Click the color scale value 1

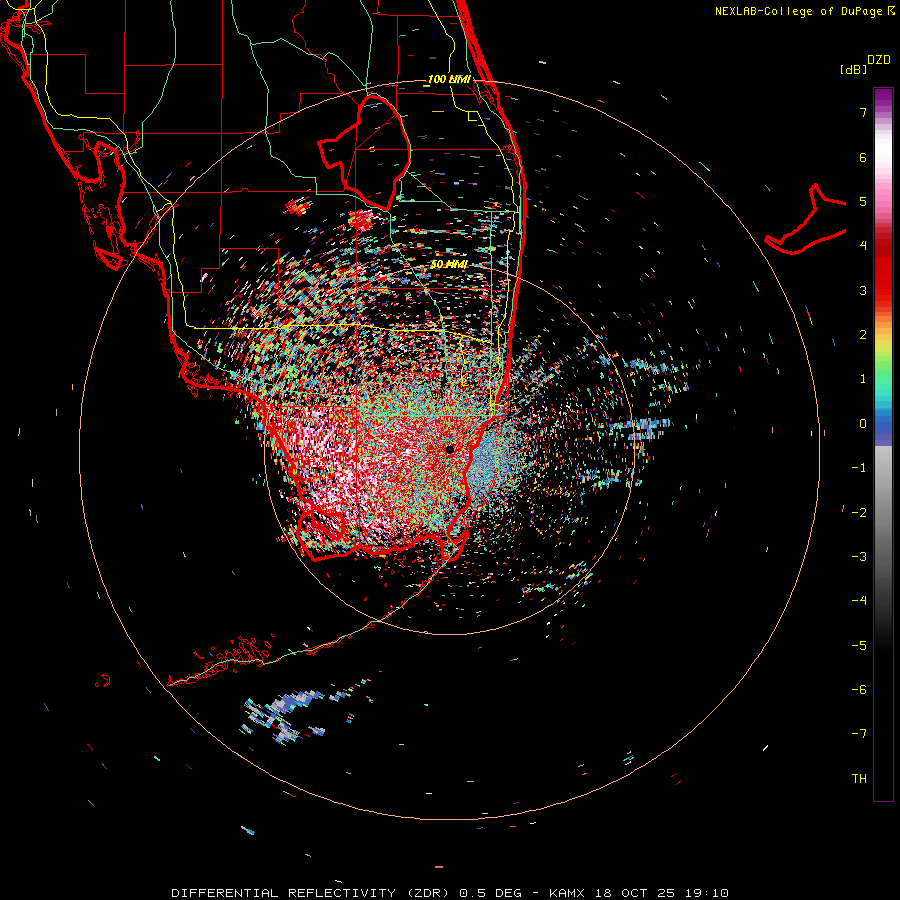pos(863,379)
